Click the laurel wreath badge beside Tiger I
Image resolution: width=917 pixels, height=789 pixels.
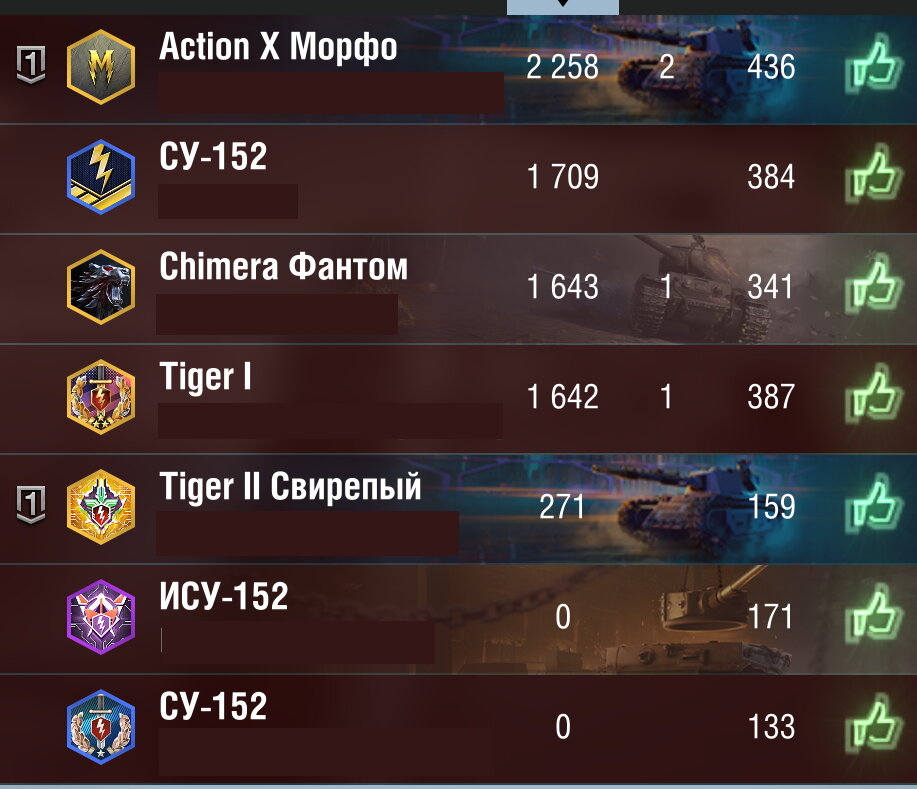pyautogui.click(x=101, y=397)
